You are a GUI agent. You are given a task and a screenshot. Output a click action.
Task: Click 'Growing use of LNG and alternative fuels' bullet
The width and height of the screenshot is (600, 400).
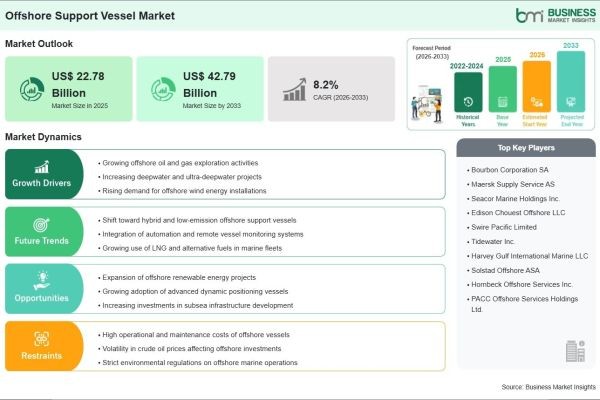click(x=190, y=248)
